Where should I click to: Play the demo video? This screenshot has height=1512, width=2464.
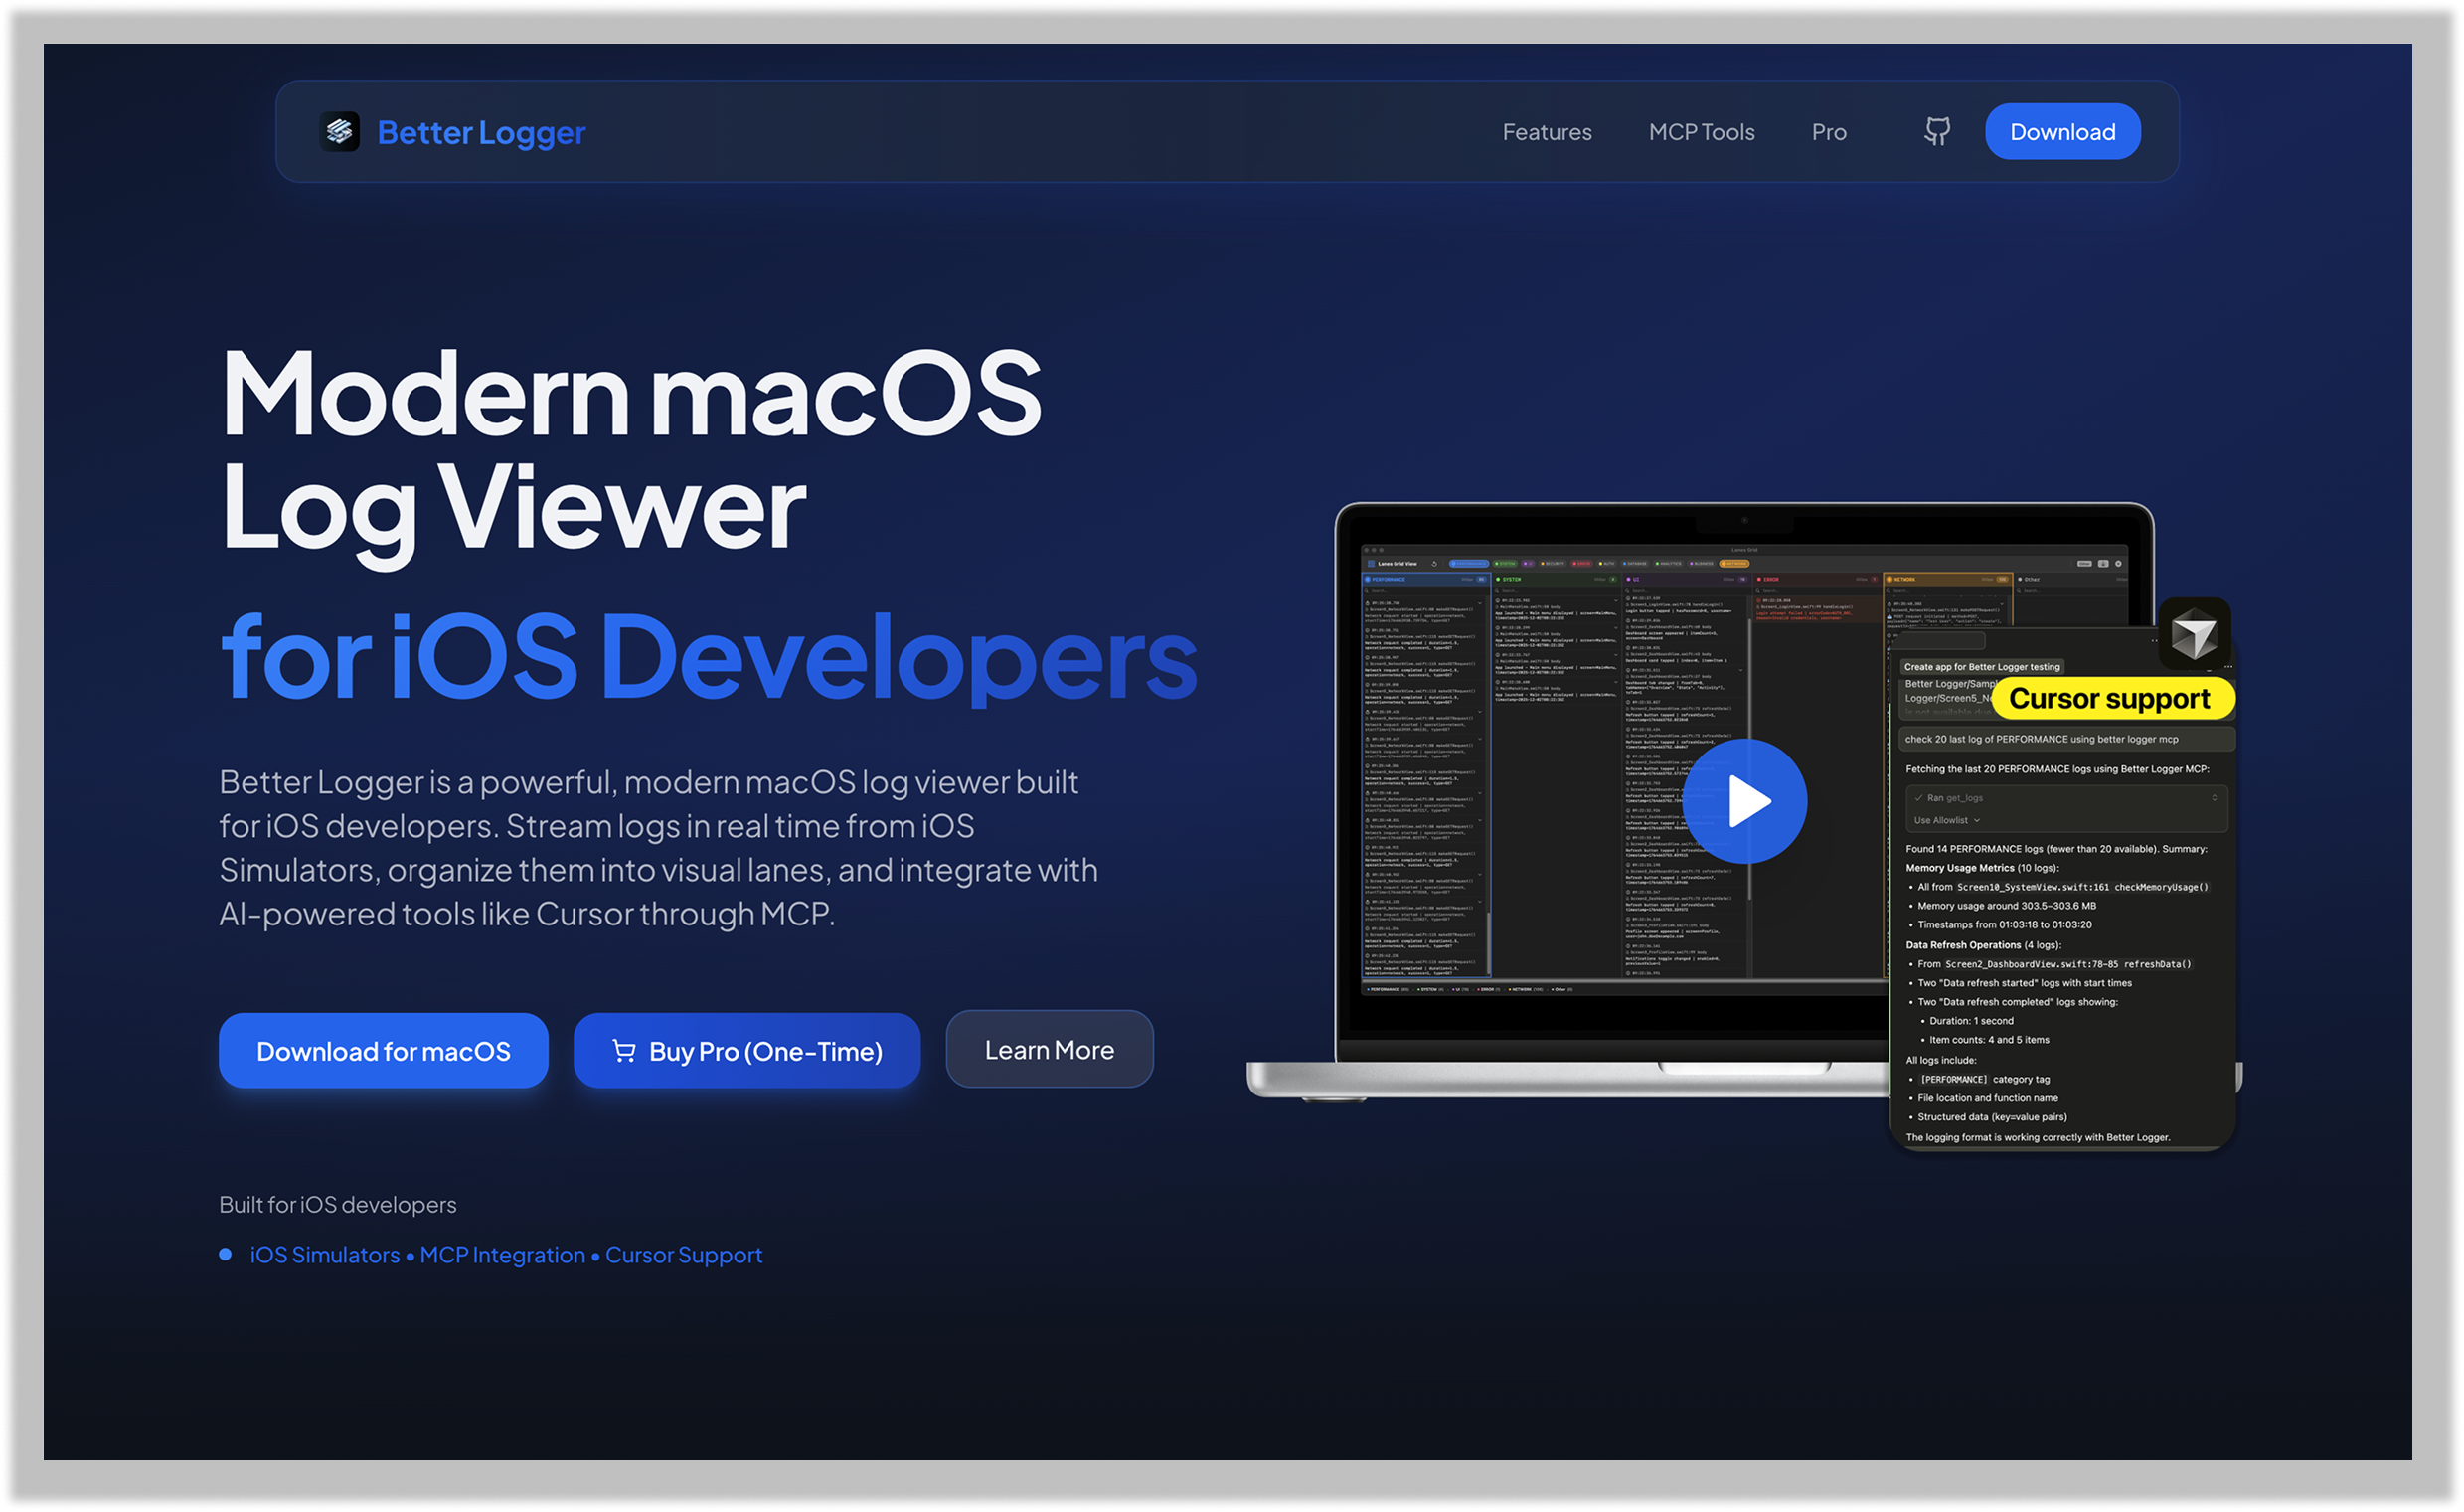[1744, 801]
